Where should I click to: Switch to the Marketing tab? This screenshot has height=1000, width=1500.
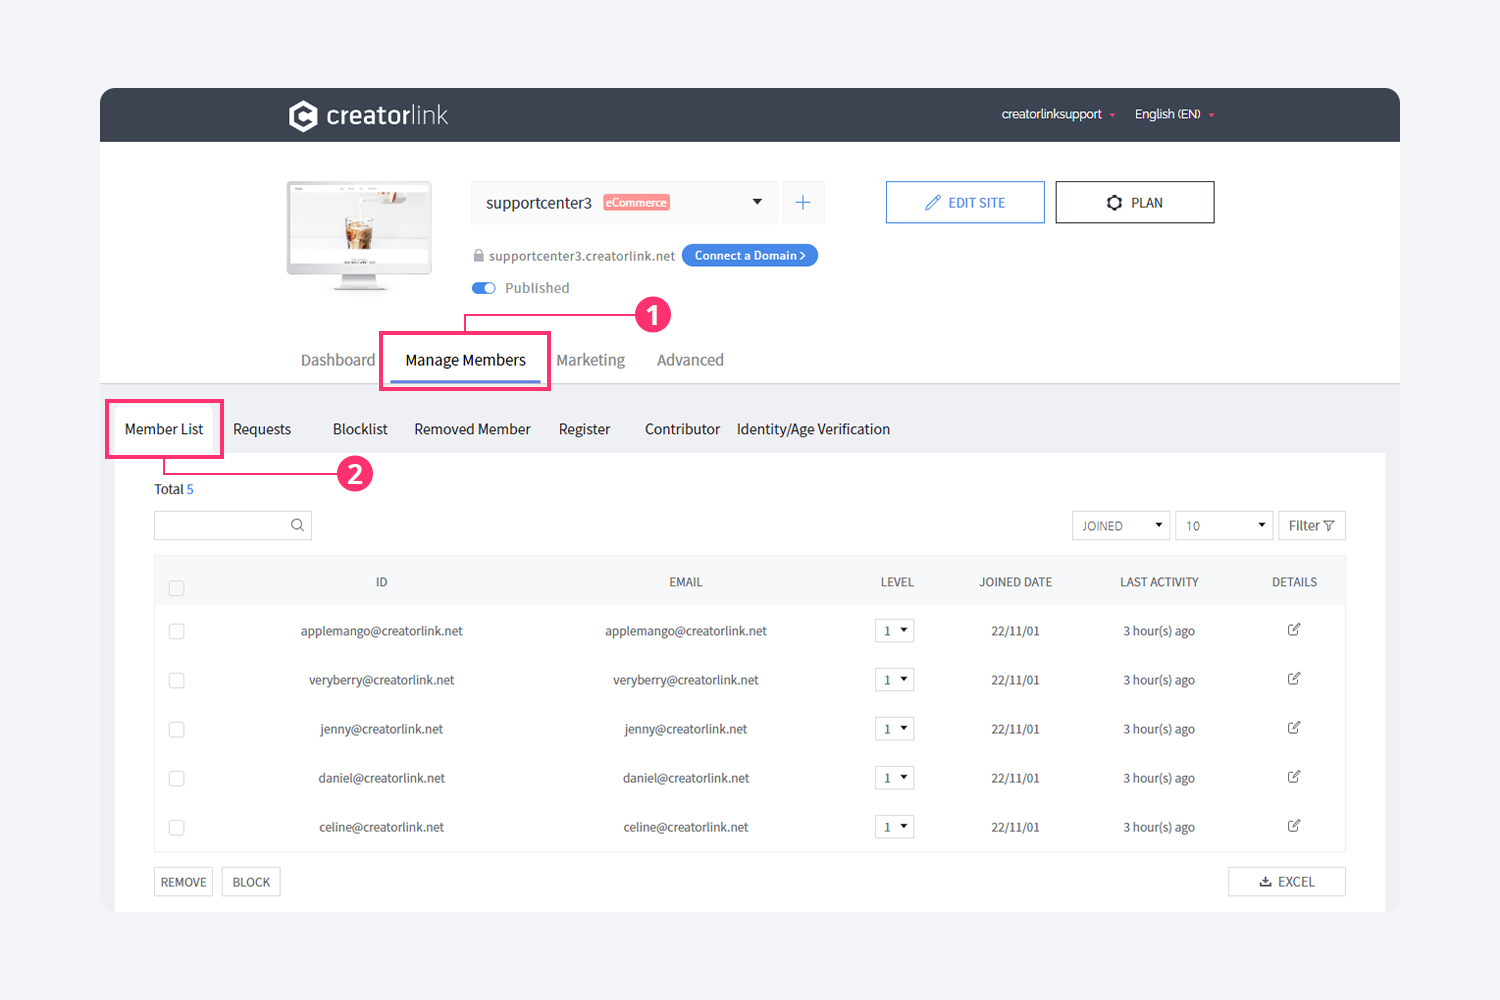click(591, 360)
